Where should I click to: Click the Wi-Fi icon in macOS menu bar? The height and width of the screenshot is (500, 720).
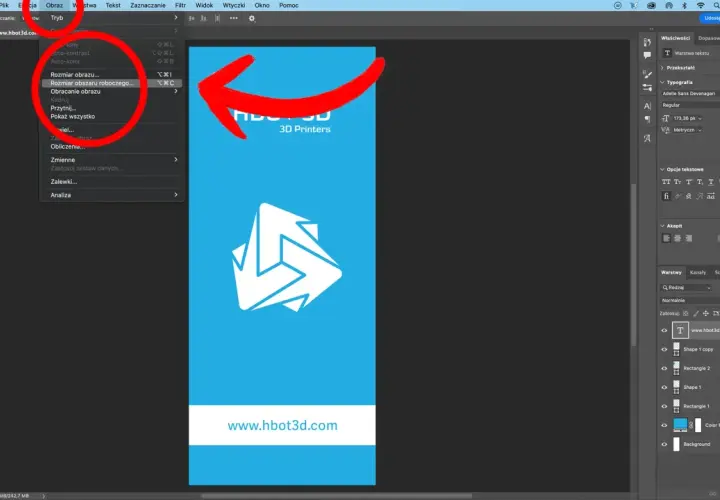700,6
